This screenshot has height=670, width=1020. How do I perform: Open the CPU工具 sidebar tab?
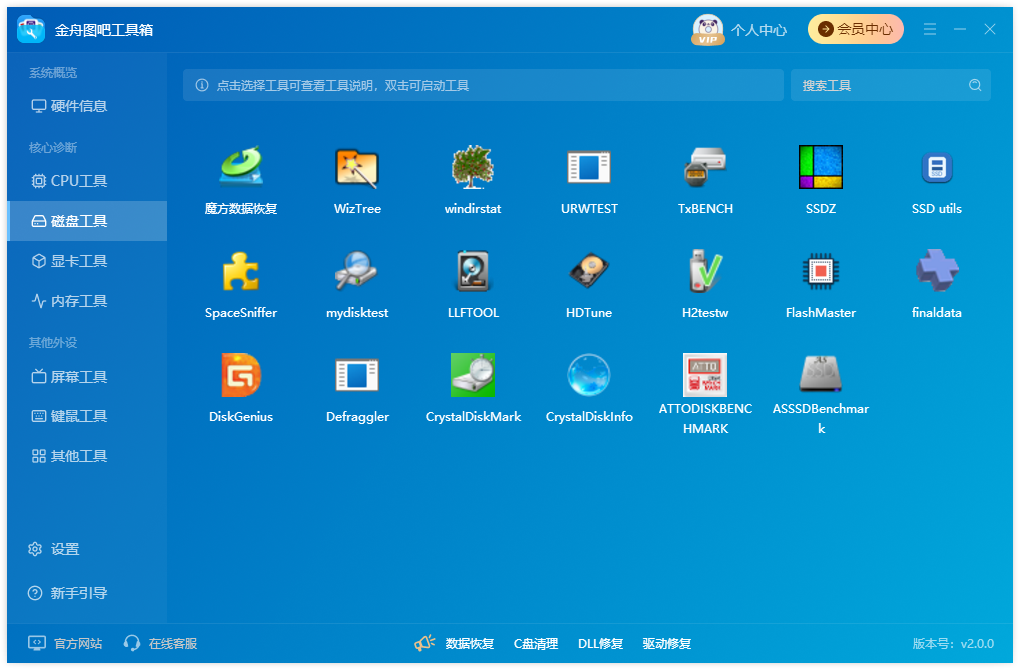coord(87,181)
